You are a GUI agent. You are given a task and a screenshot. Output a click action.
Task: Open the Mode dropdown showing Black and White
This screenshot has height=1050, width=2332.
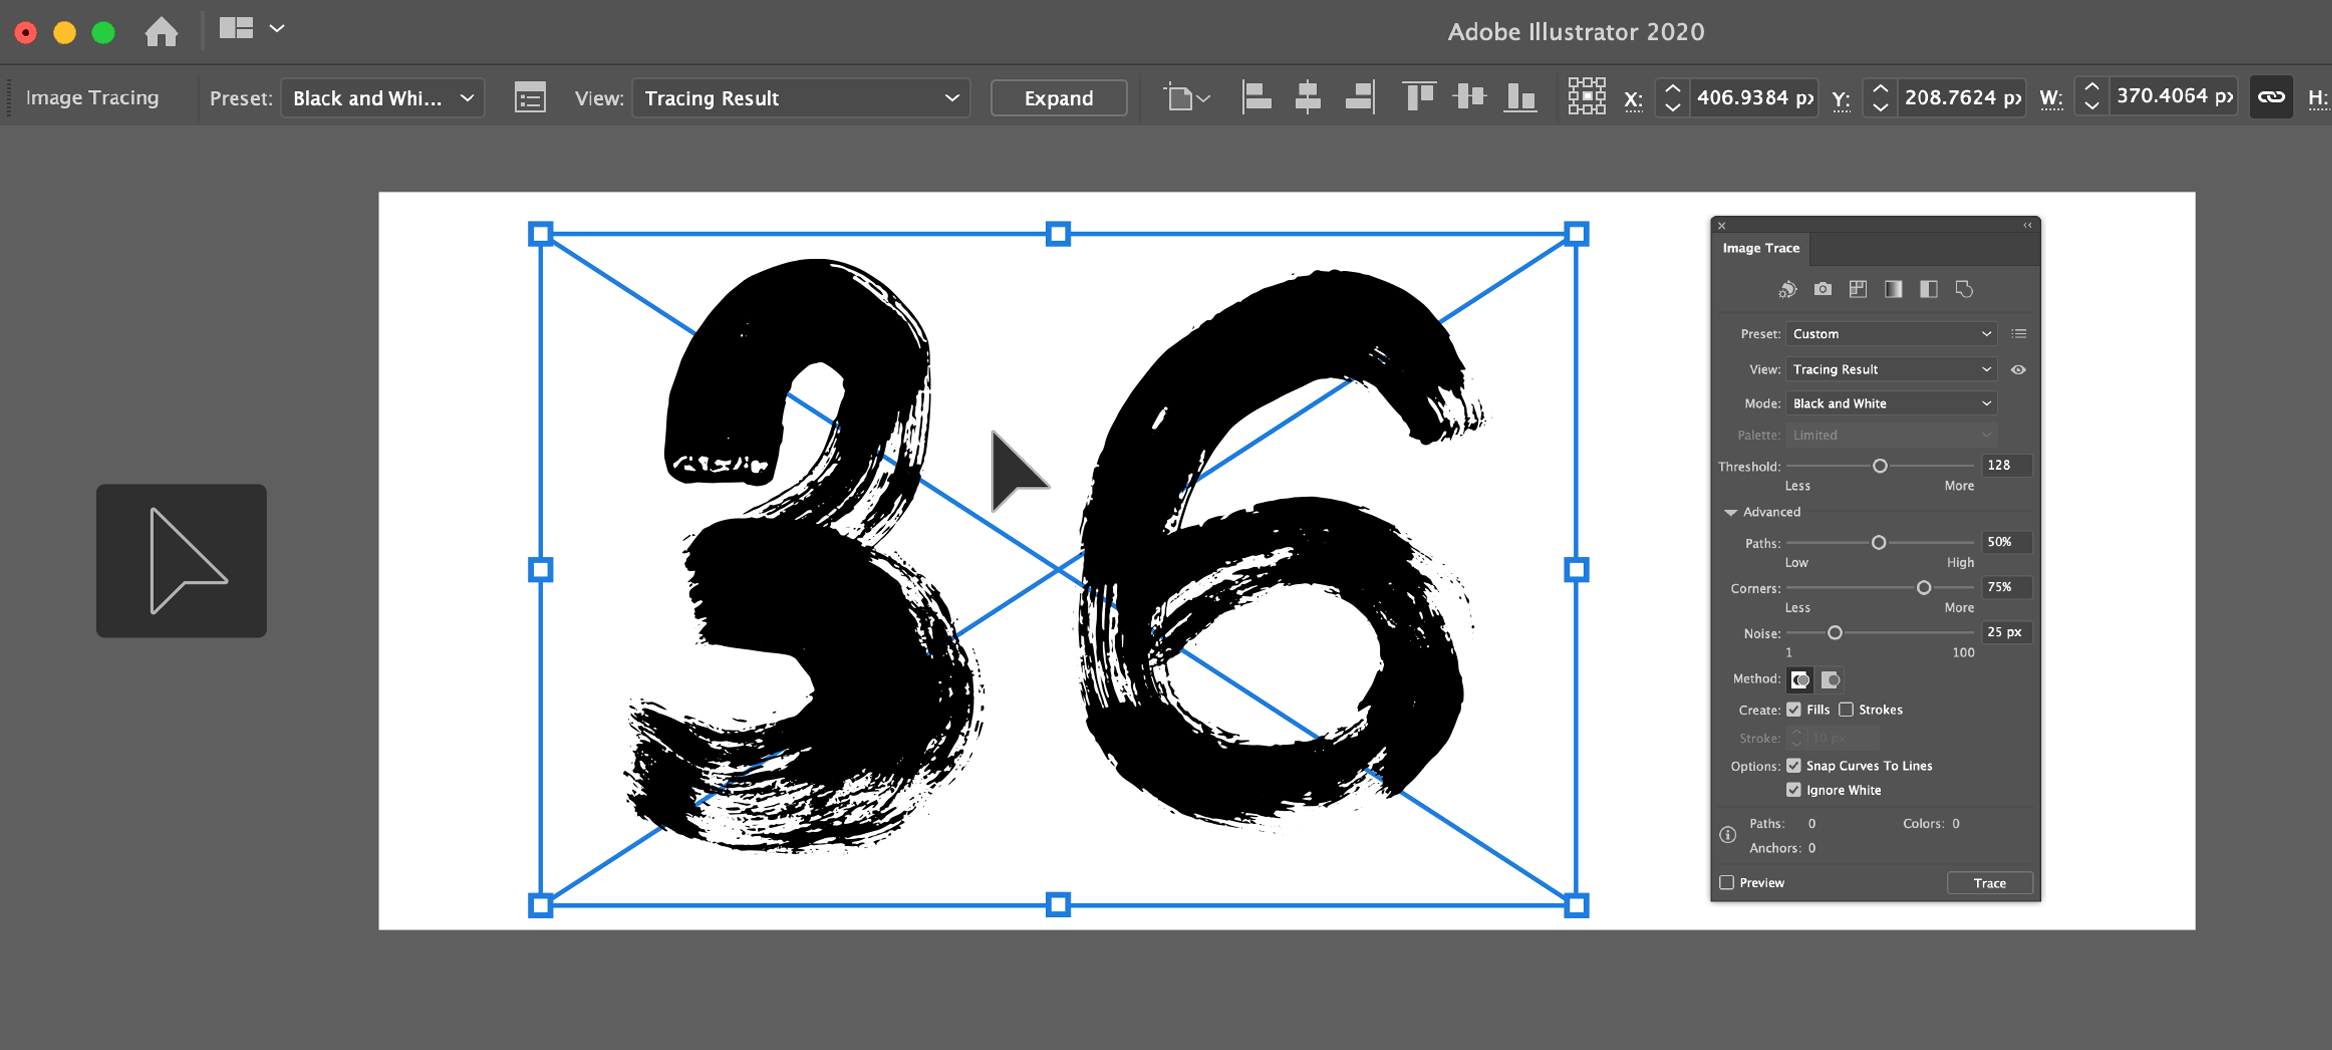point(1890,403)
